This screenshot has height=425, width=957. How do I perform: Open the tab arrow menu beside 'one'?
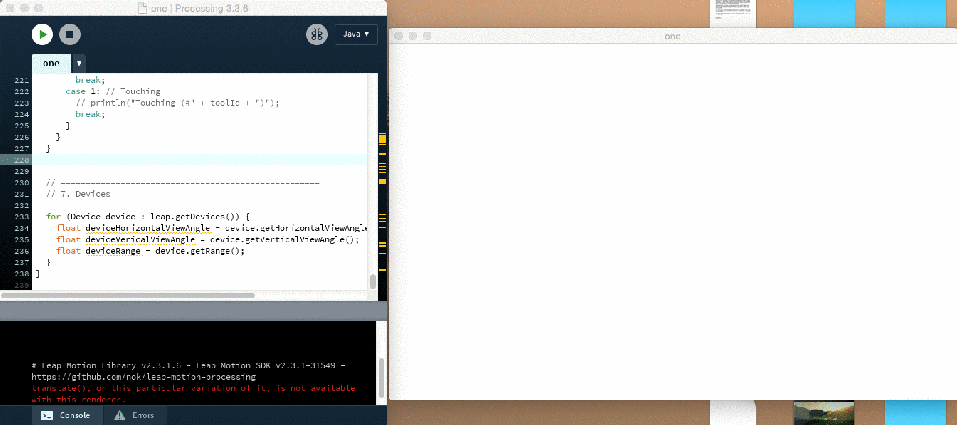click(79, 63)
